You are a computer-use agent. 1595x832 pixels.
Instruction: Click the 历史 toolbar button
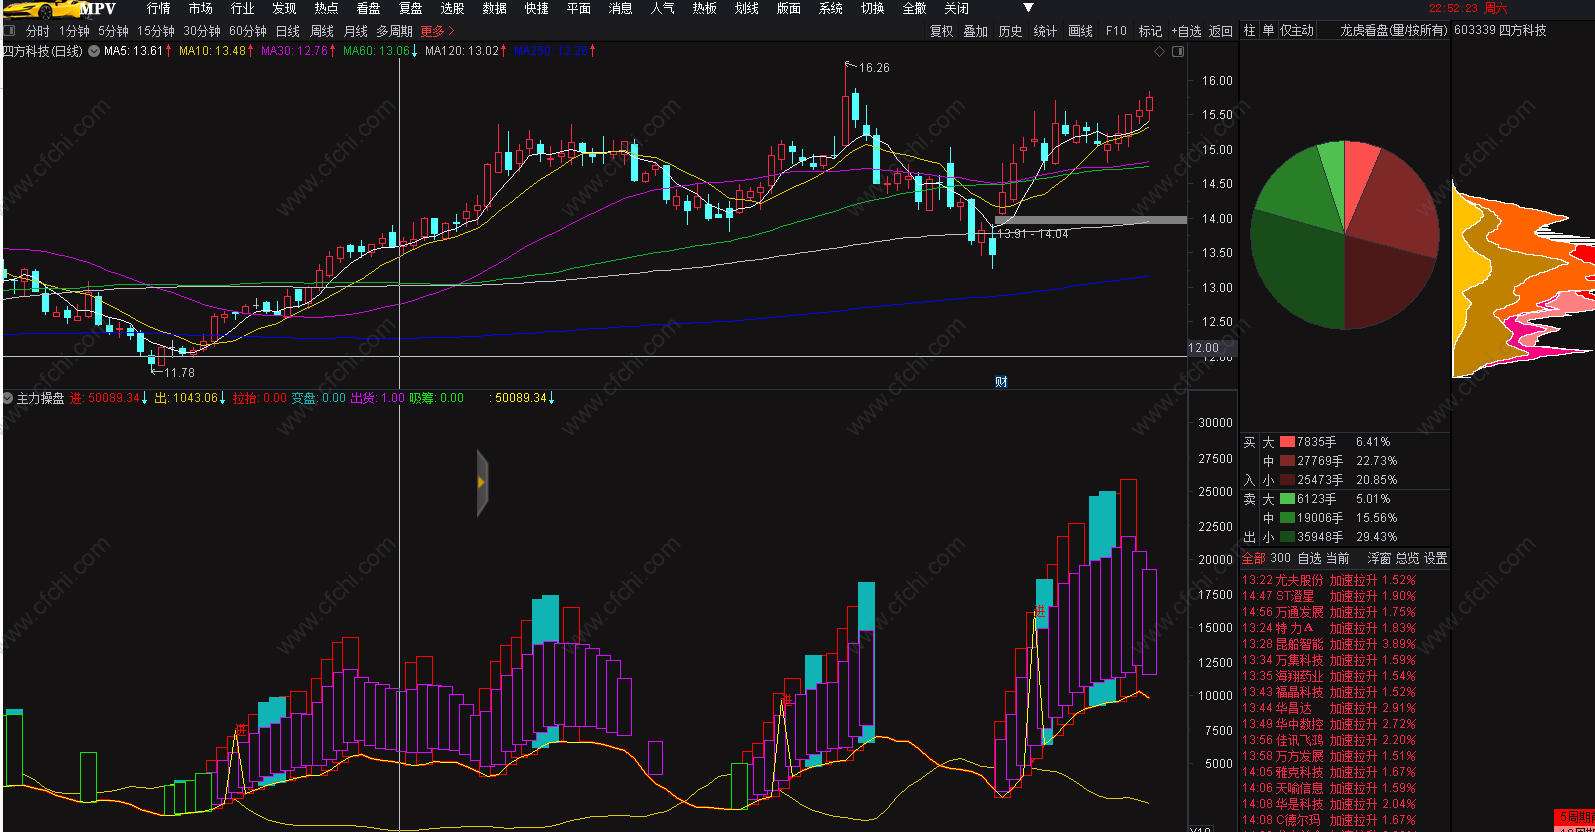(1011, 31)
